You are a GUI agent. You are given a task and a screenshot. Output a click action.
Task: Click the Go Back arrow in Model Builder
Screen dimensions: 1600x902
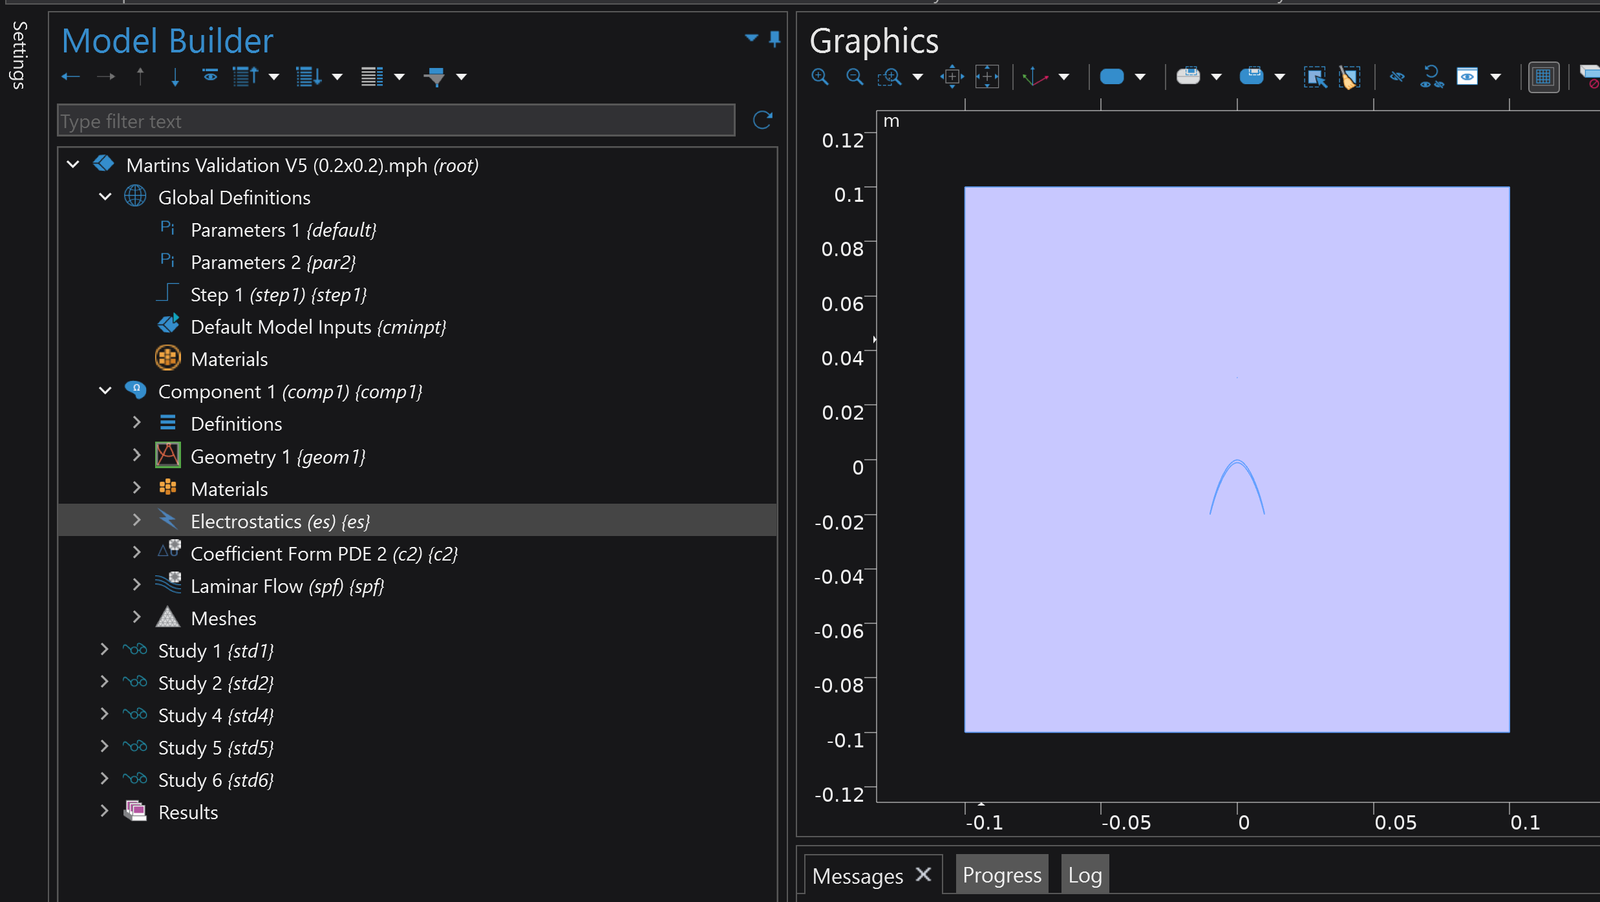(x=70, y=77)
